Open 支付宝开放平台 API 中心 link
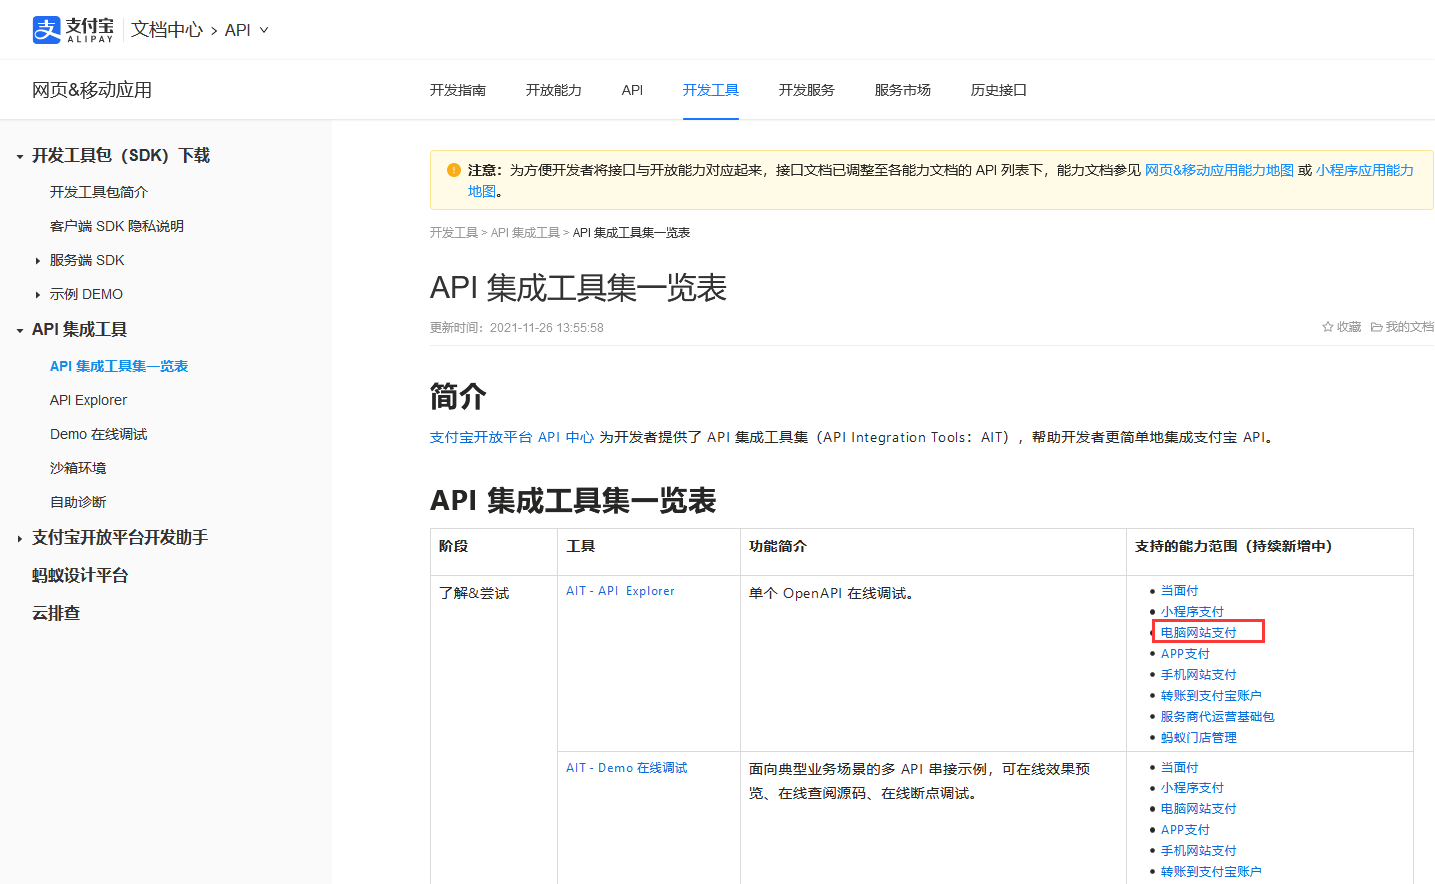Viewport: 1435px width, 884px height. [512, 437]
